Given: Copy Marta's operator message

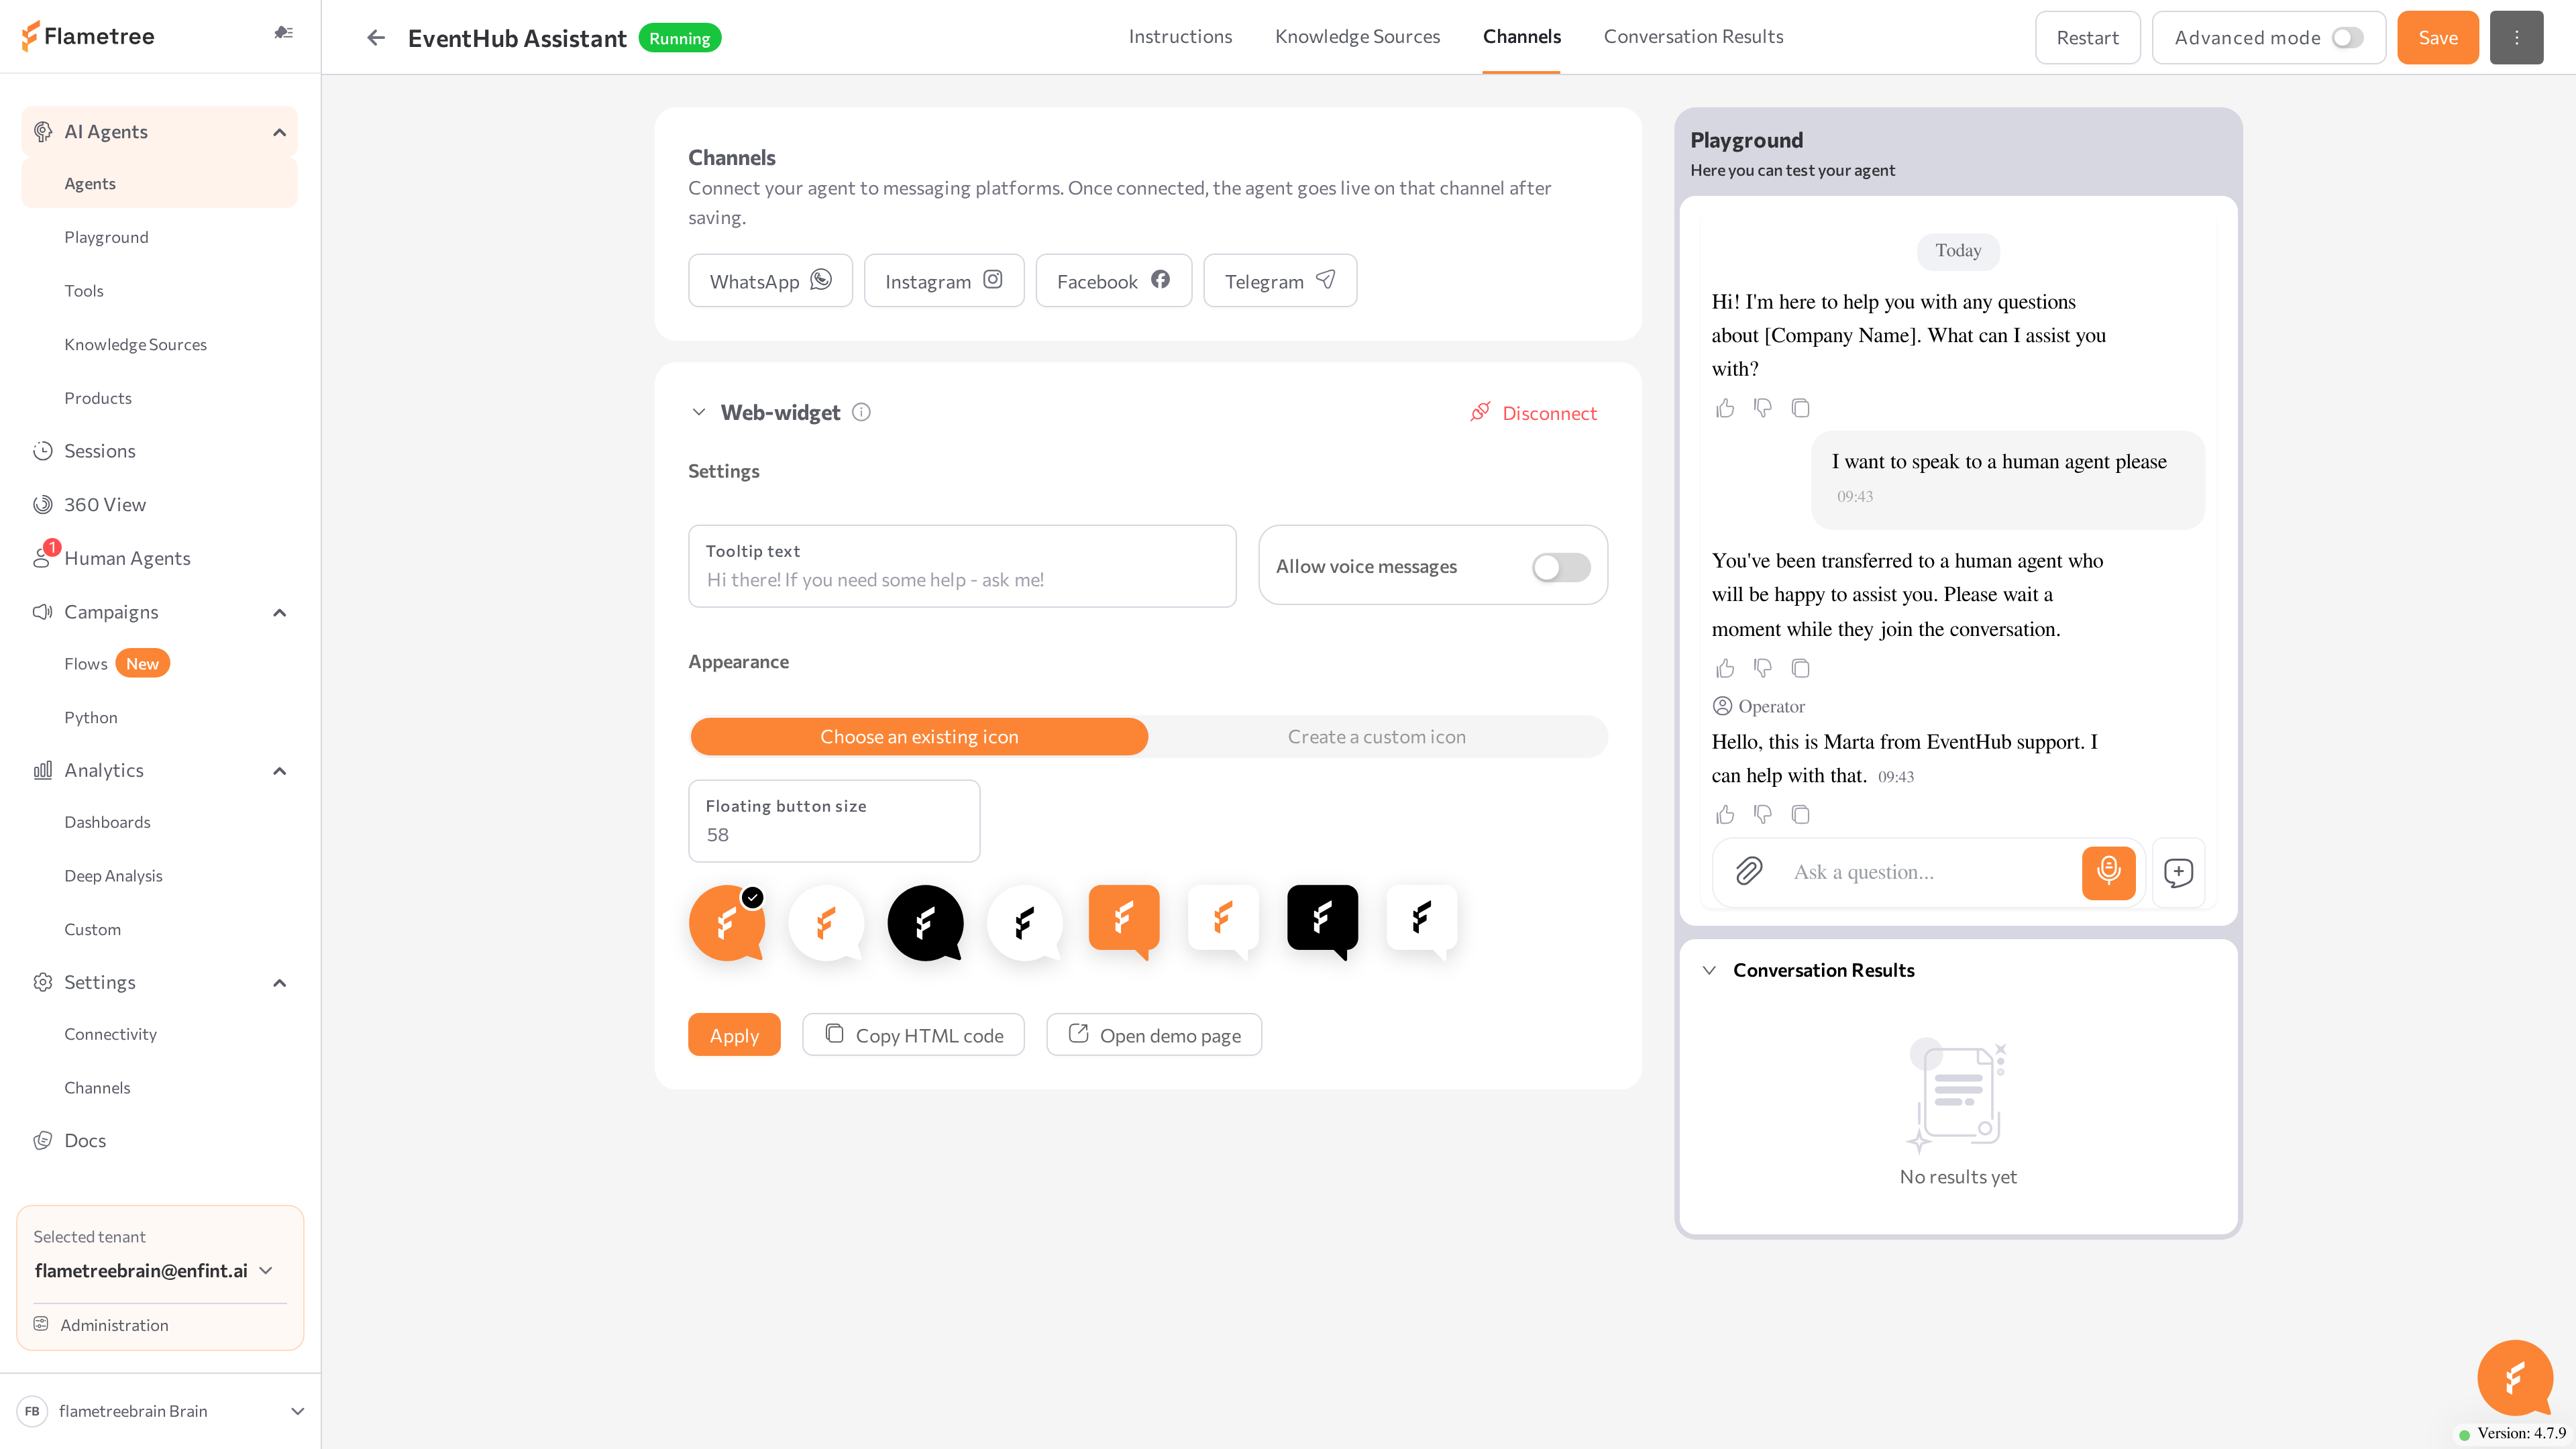Looking at the screenshot, I should (1800, 814).
